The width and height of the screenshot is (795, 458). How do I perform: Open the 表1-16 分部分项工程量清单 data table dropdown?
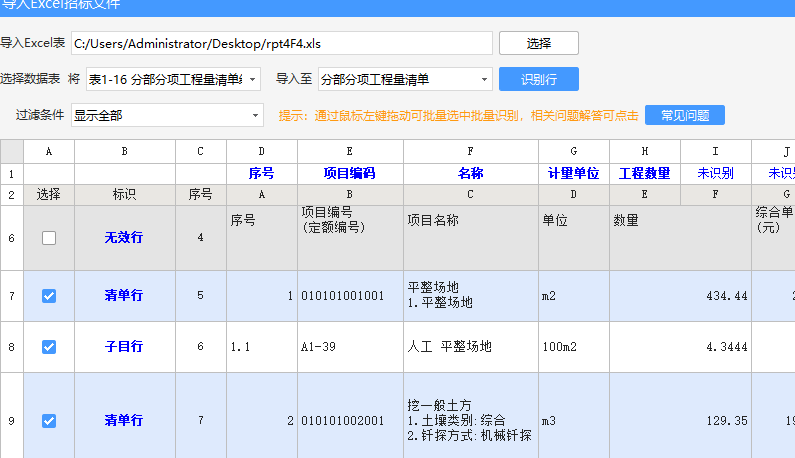(173, 79)
